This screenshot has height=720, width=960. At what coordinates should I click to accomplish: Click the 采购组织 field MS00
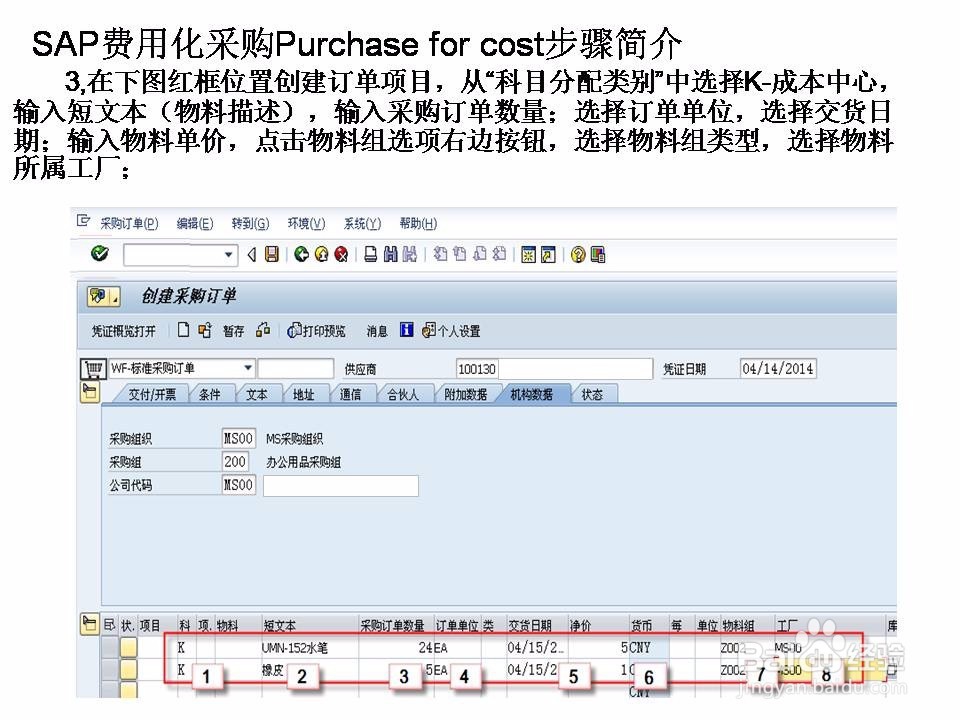point(238,438)
